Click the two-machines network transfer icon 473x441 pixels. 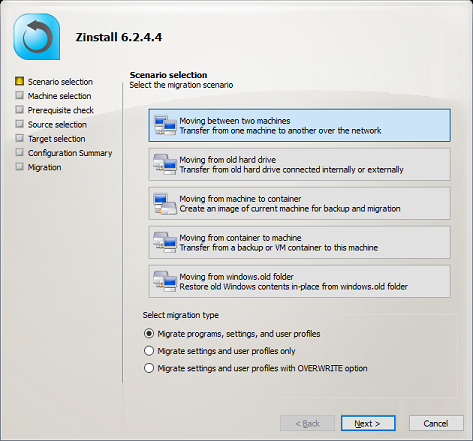point(165,125)
